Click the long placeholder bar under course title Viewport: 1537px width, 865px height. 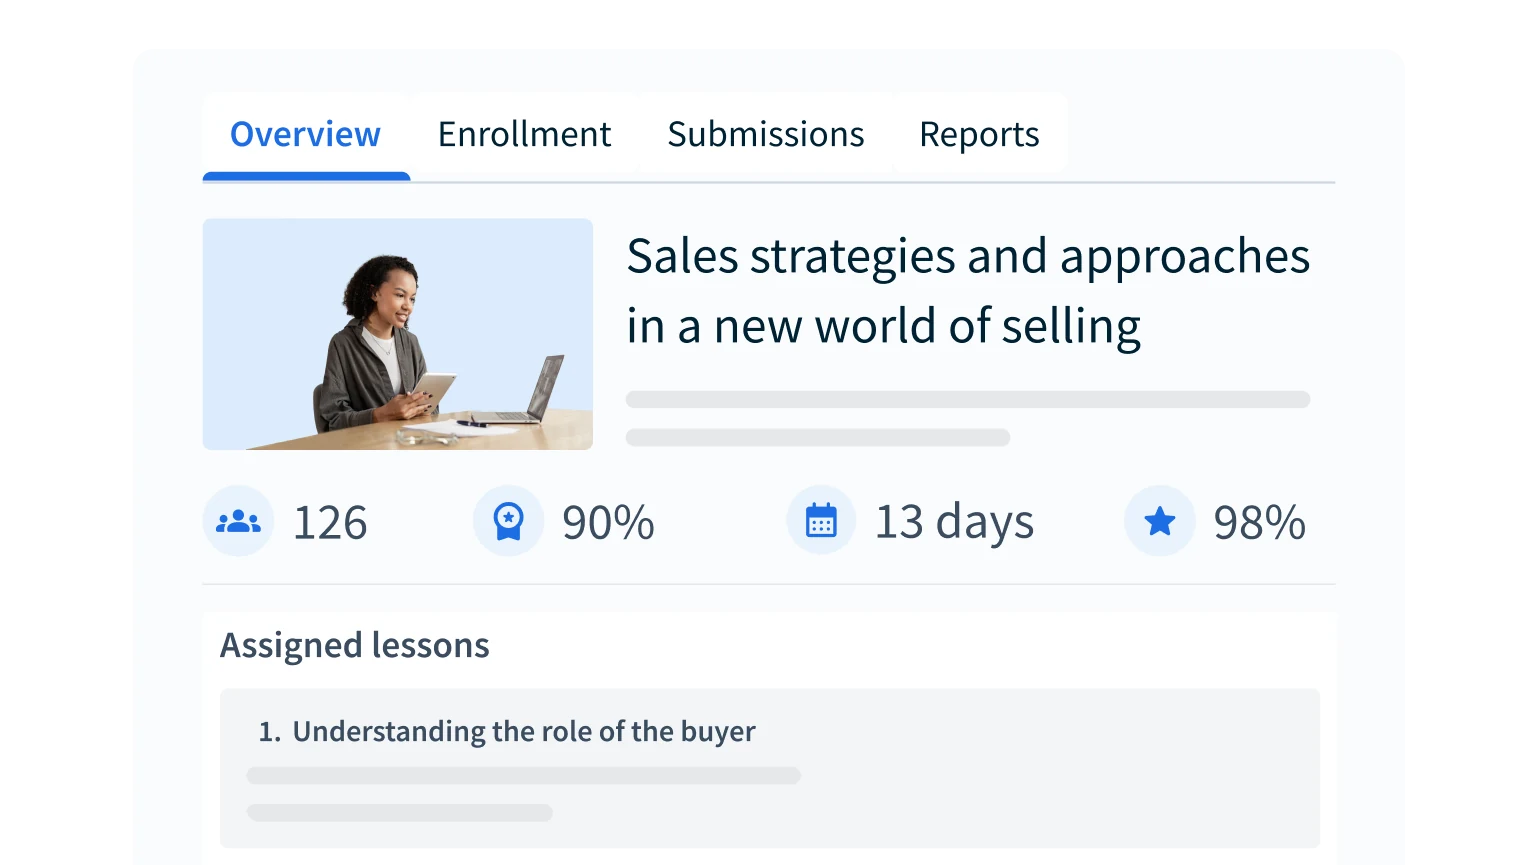tap(967, 400)
